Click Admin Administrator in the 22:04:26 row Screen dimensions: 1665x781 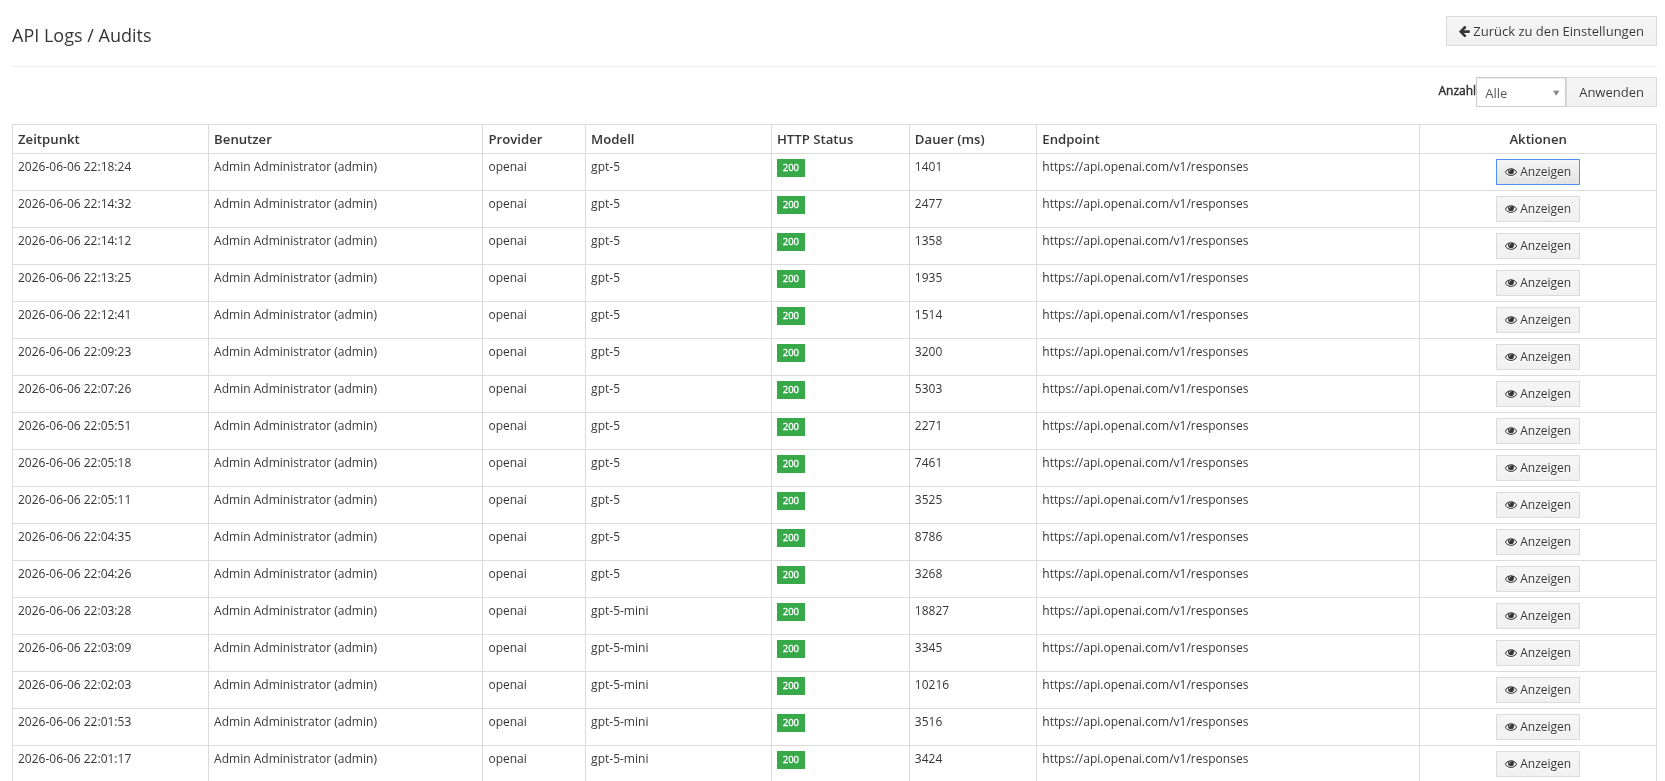click(296, 574)
